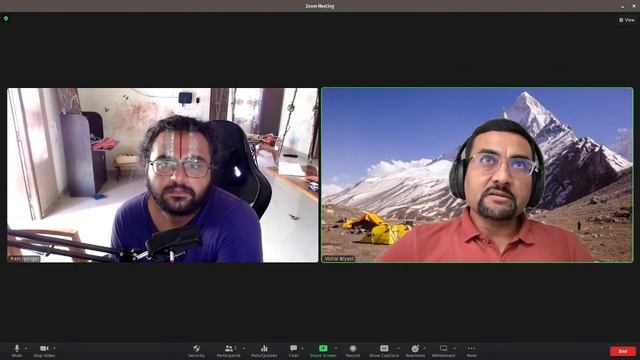Open the More options menu
The height and width of the screenshot is (360, 640).
(x=471, y=350)
